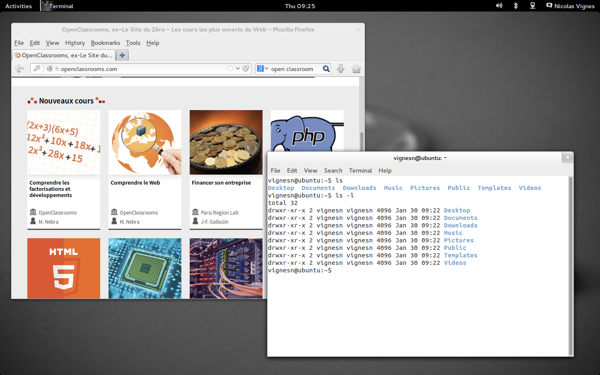Click the Firefox back arrow button

click(20, 69)
